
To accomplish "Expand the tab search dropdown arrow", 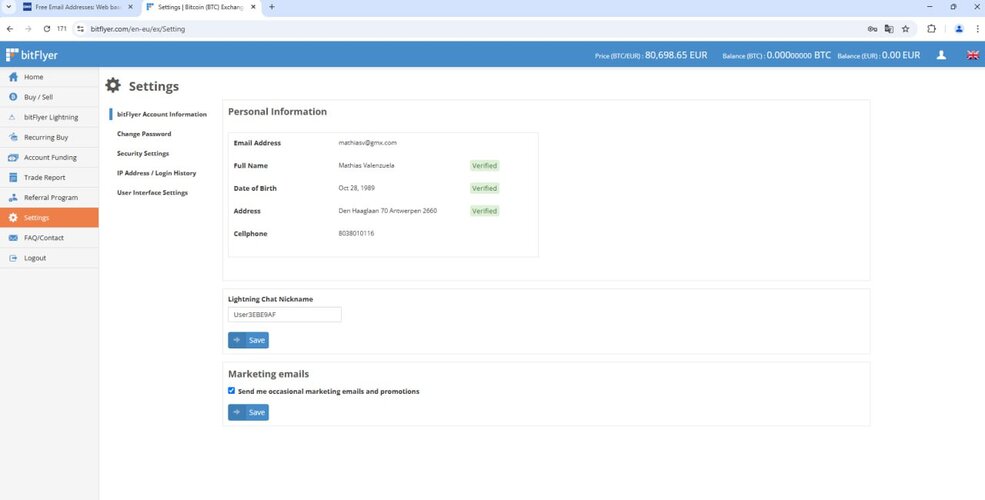I will [x=9, y=7].
